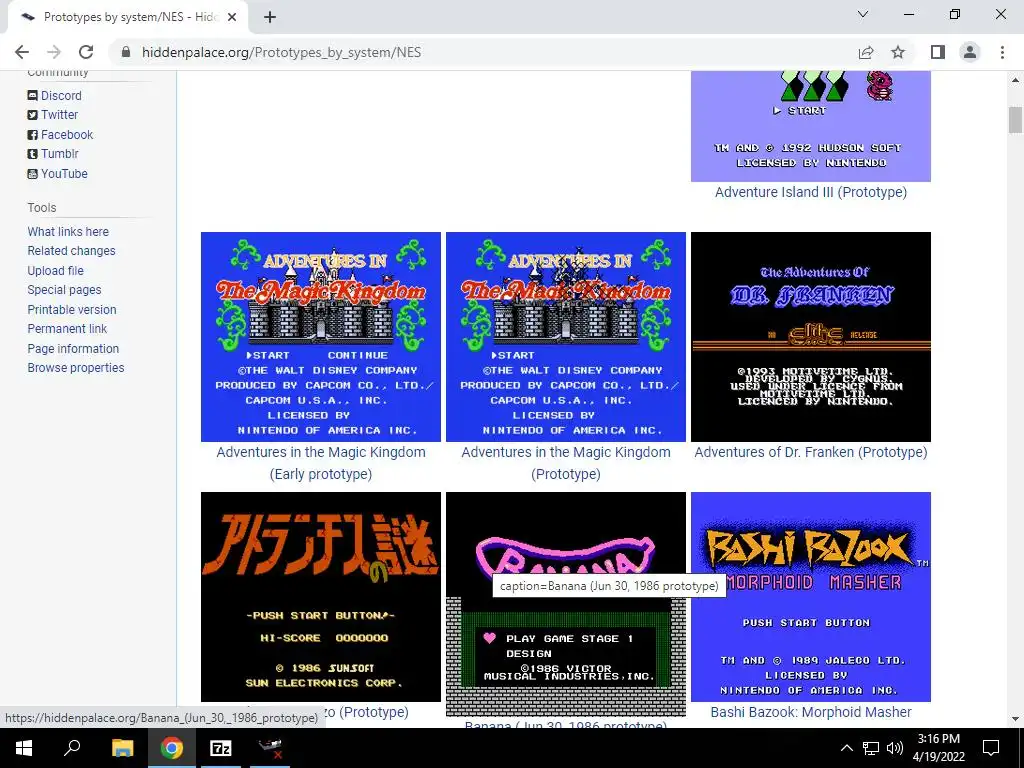Open Bashi Bazook: Morphoid Masher link
Viewport: 1024px width, 768px height.
tap(810, 712)
